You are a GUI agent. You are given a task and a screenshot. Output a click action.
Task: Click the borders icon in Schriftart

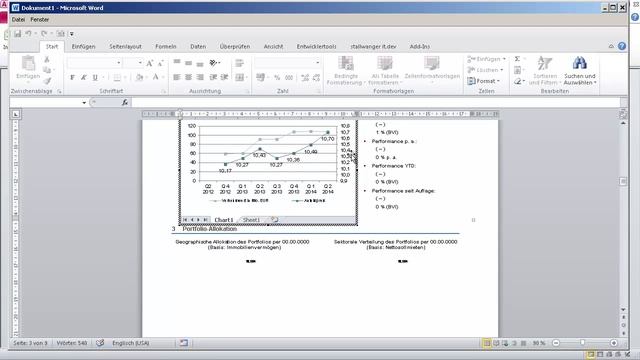tap(117, 77)
